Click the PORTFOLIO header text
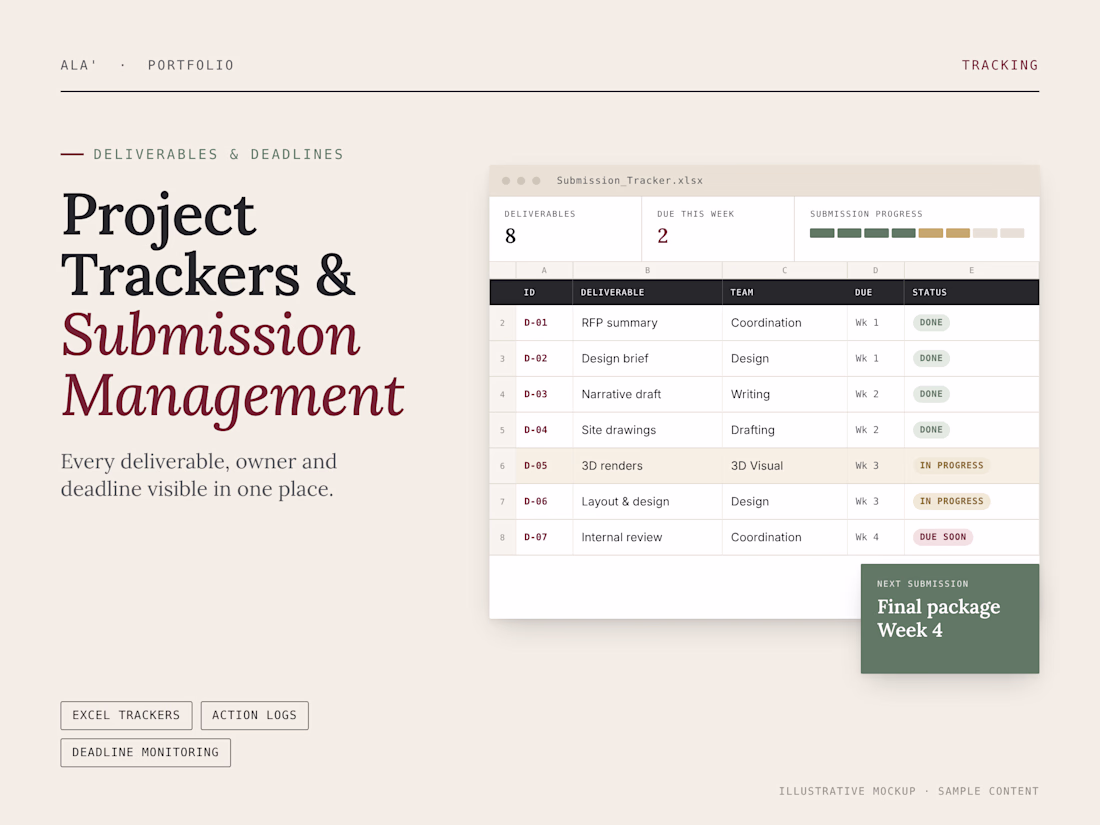The height and width of the screenshot is (825, 1100). point(191,65)
